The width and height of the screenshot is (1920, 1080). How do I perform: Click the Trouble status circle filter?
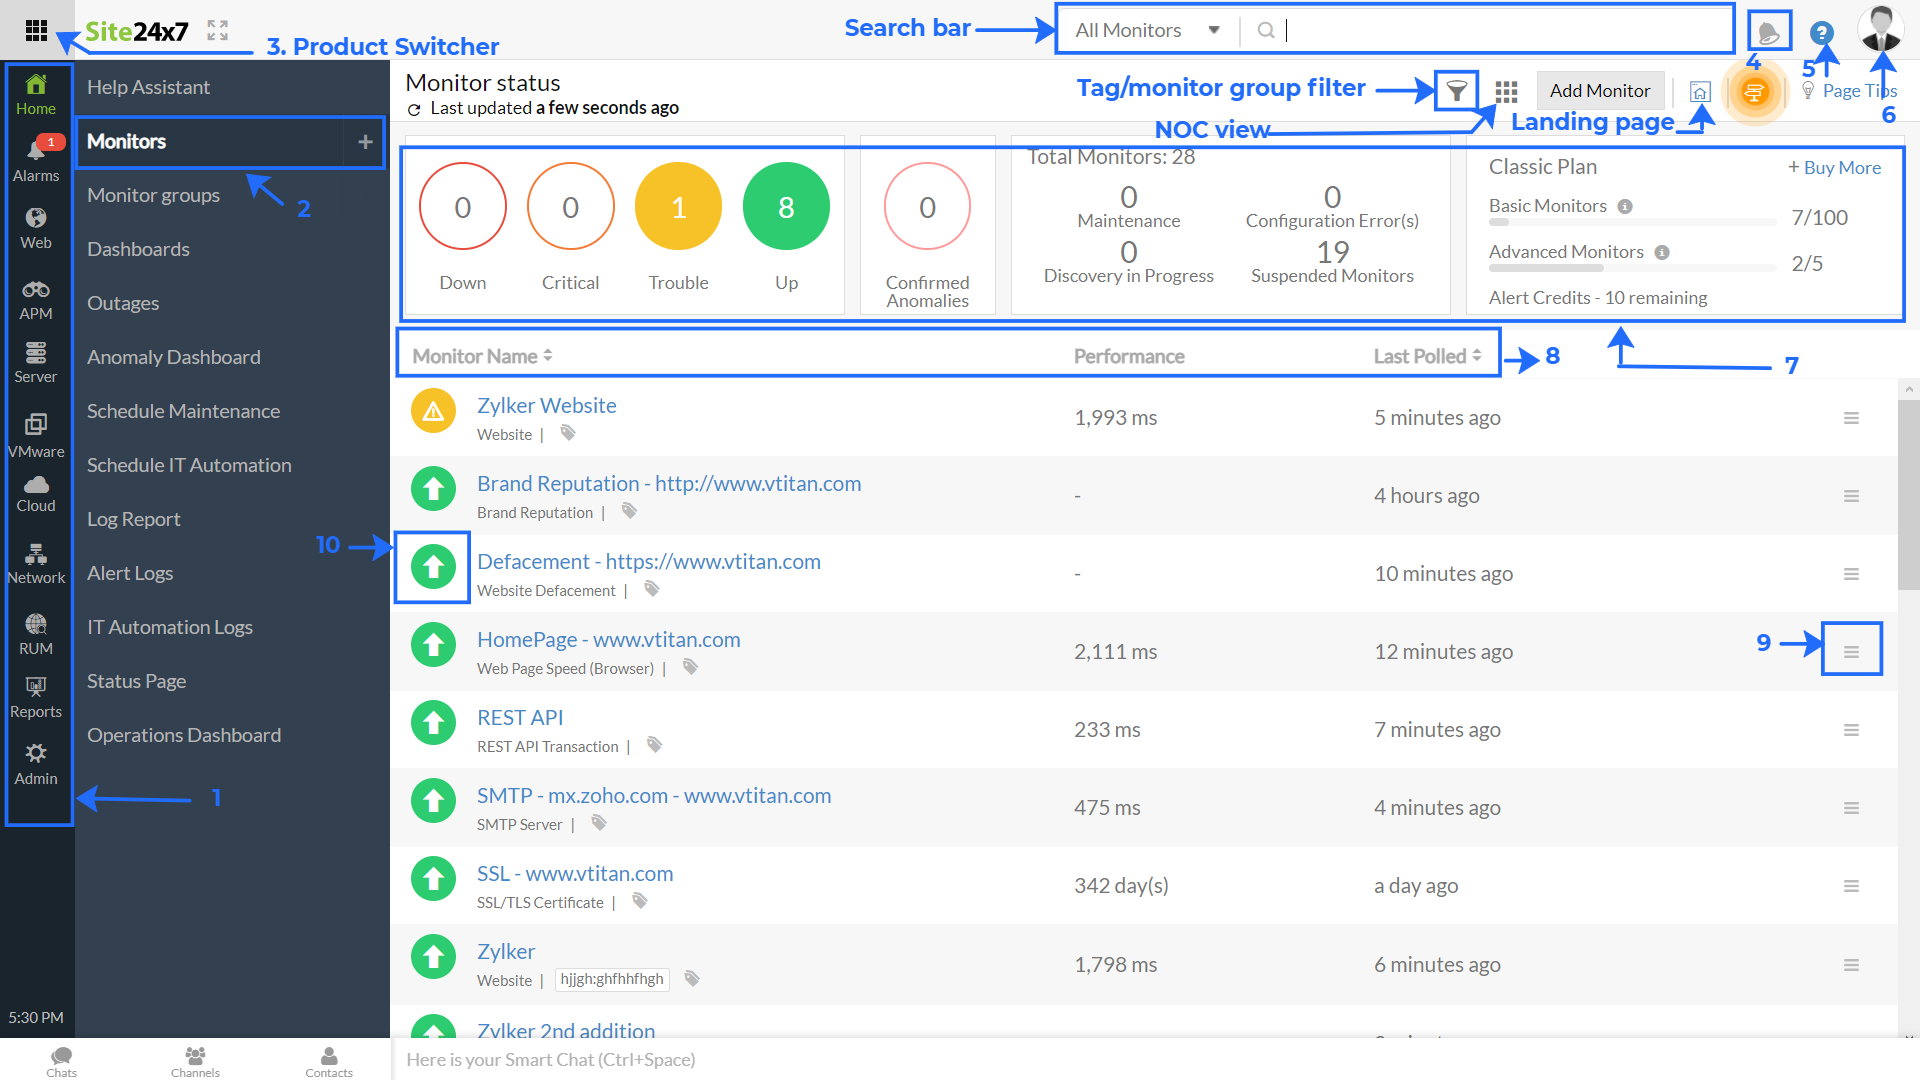(x=678, y=207)
